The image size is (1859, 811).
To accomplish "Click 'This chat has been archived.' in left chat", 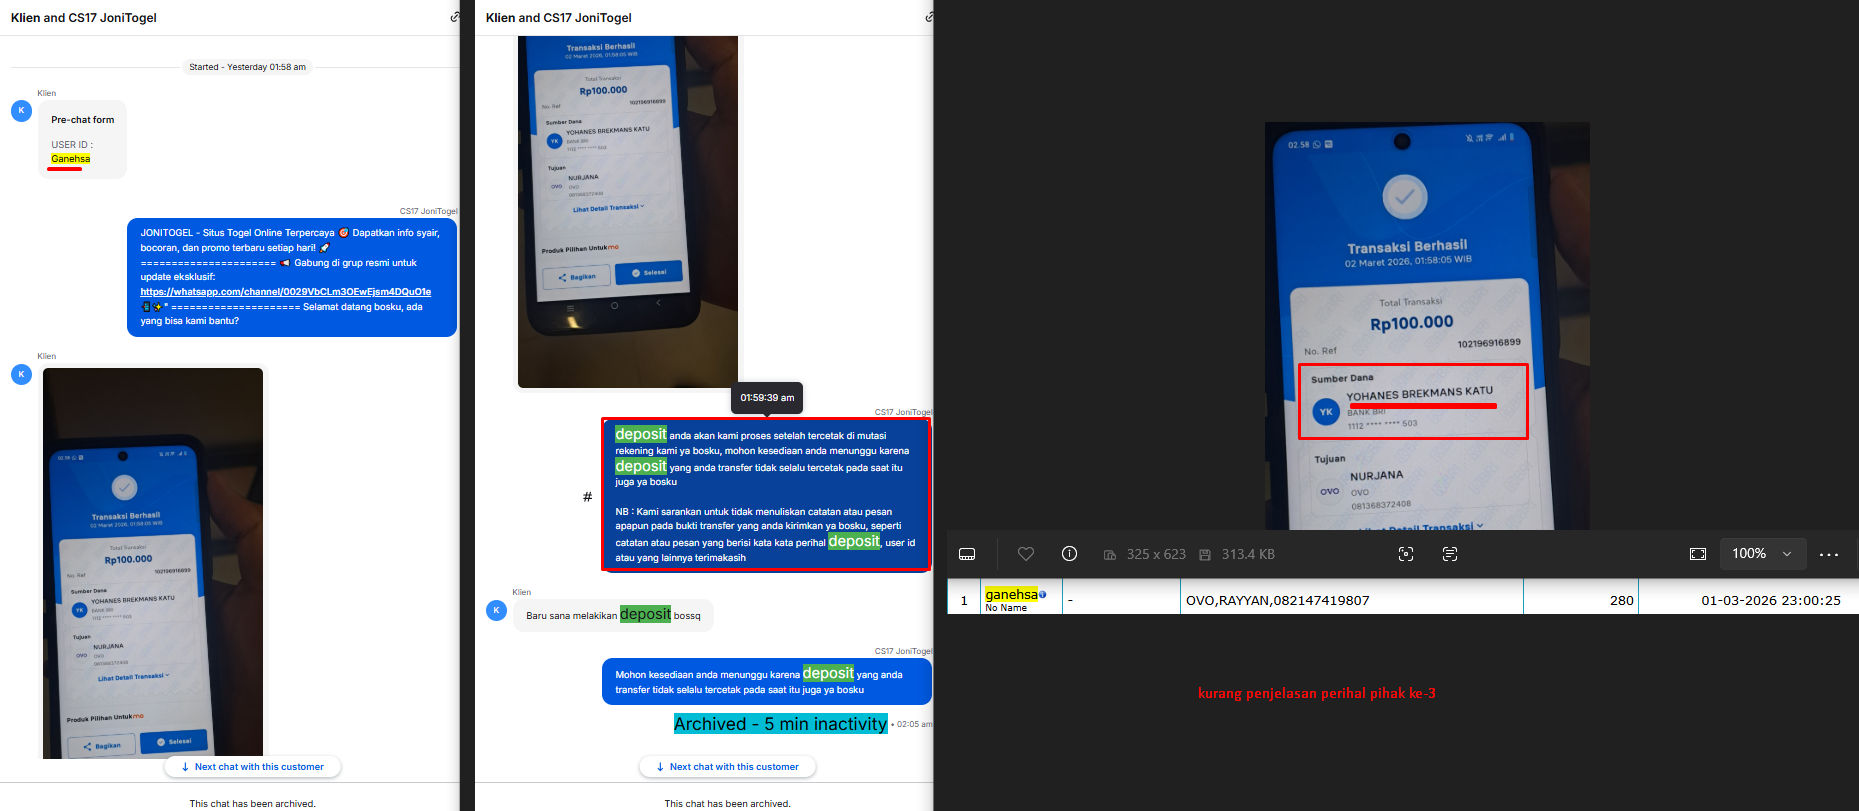I will (253, 804).
